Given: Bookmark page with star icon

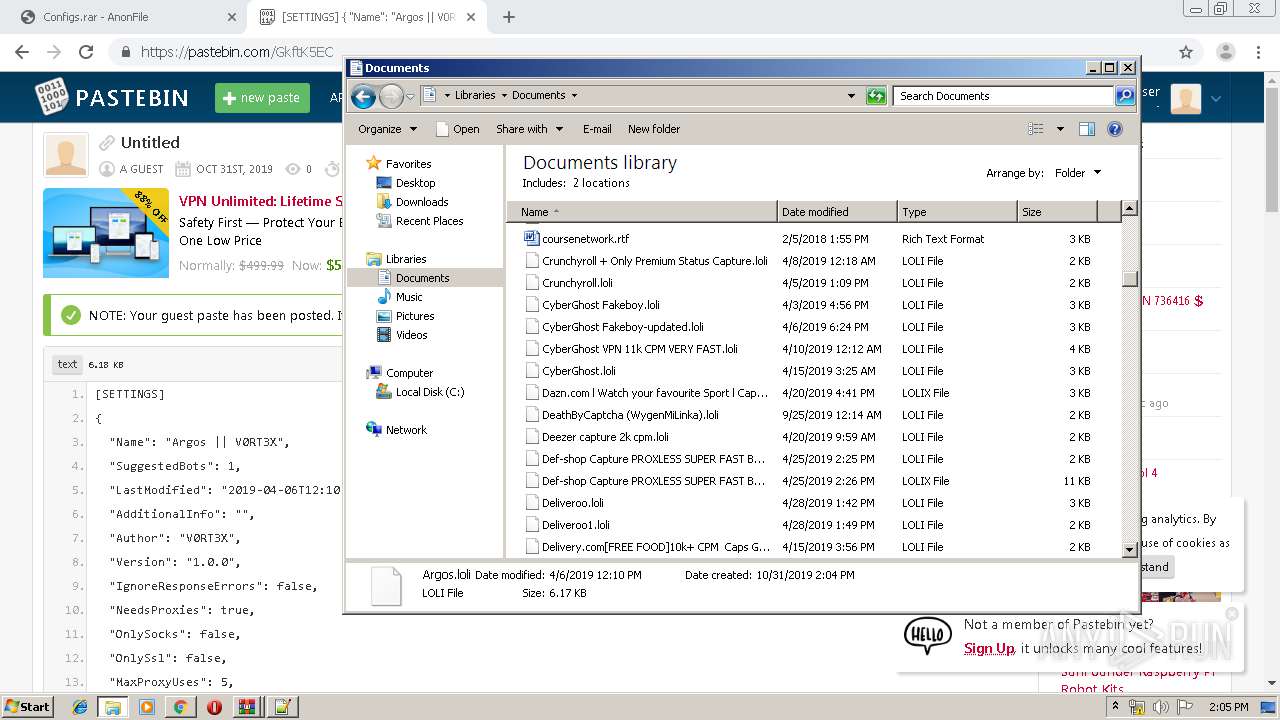Looking at the screenshot, I should 1186,52.
